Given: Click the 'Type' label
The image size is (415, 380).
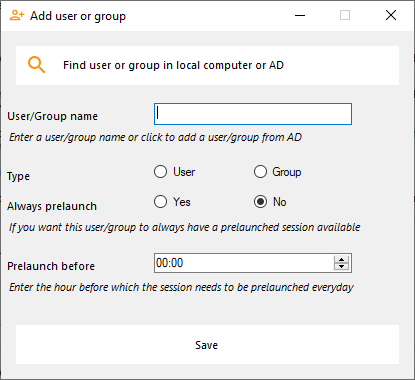Looking at the screenshot, I should click(x=18, y=176).
